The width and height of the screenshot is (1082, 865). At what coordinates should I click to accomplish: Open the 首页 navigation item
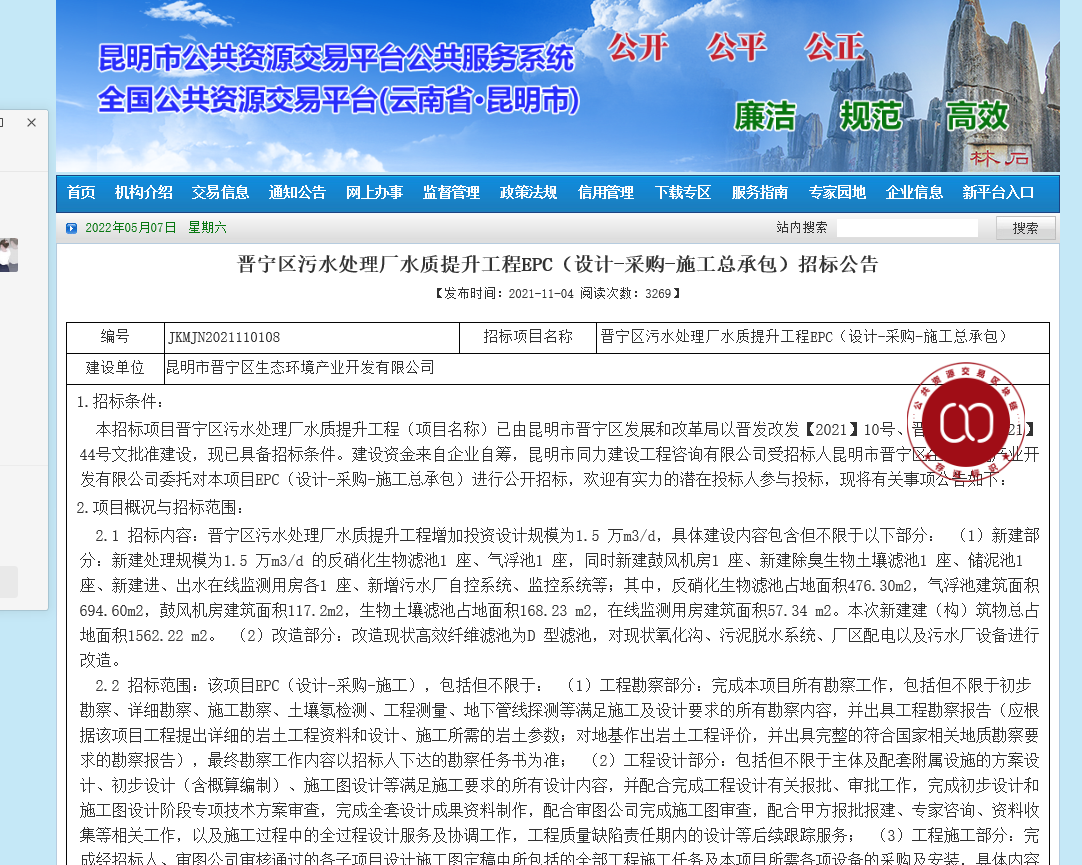click(x=81, y=192)
